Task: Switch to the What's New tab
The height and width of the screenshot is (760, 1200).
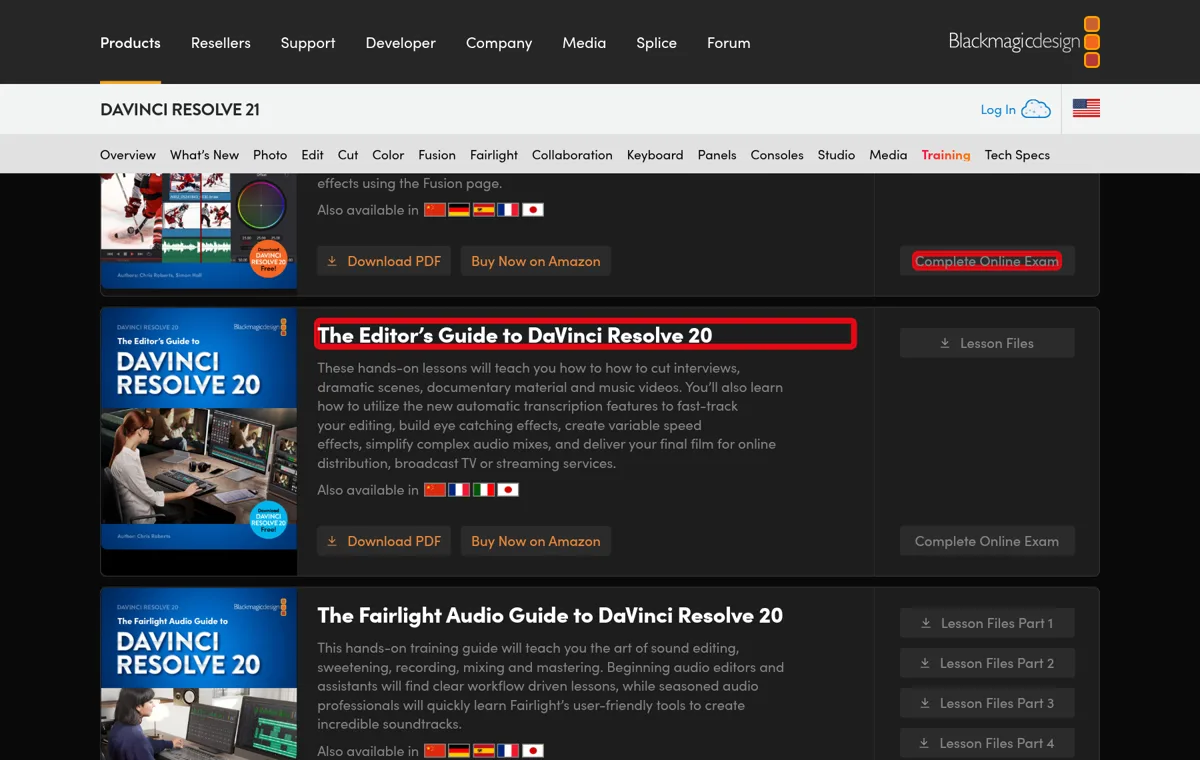Action: (204, 155)
